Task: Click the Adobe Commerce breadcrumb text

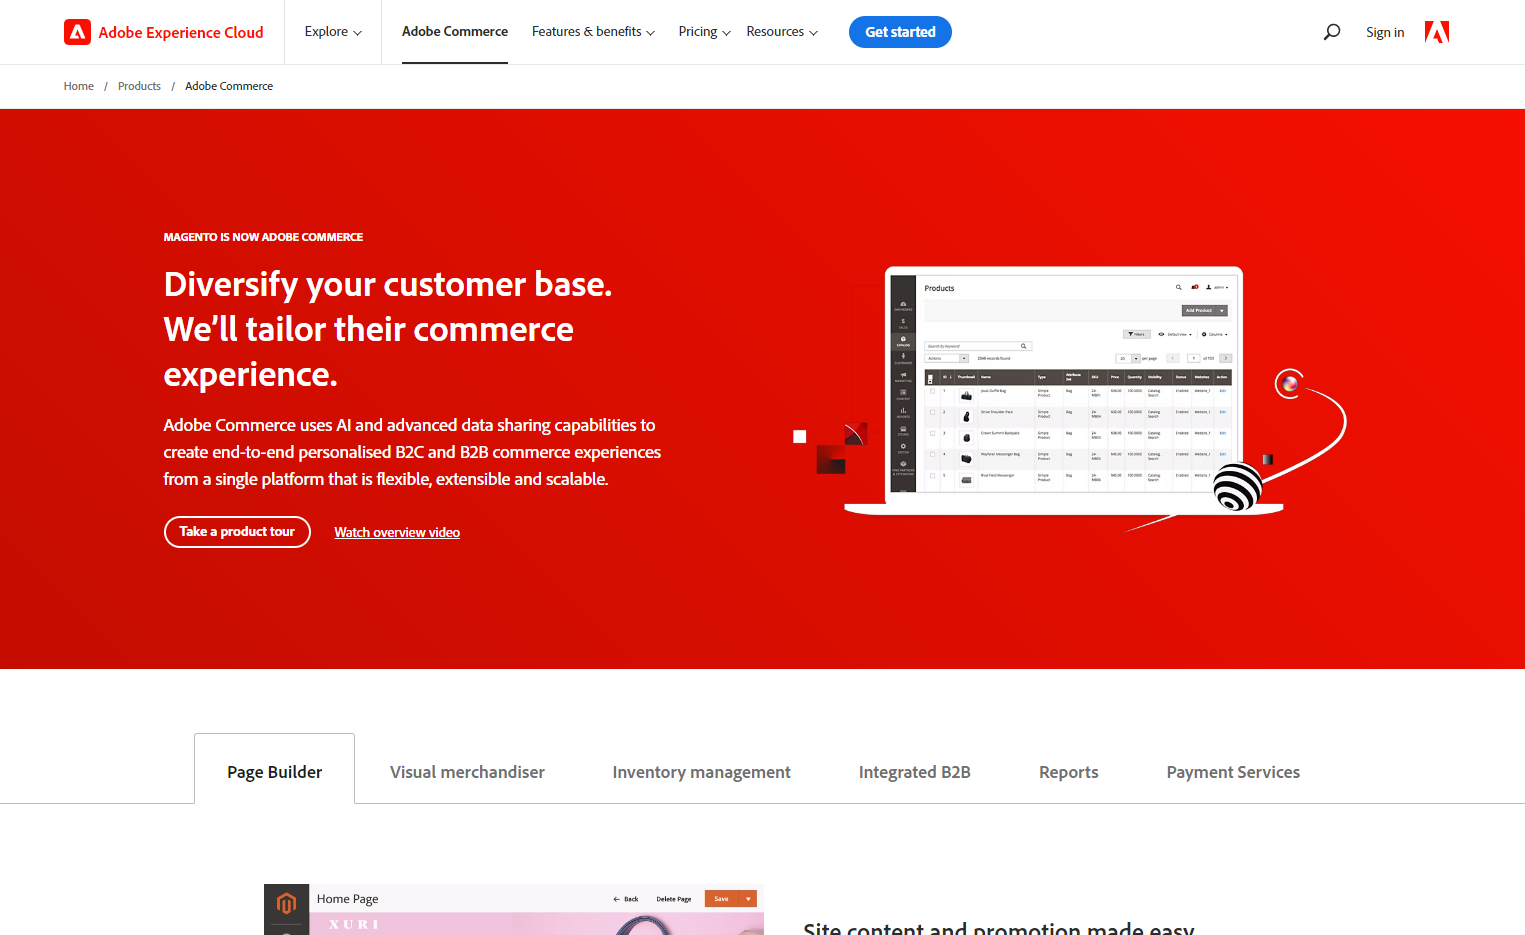Action: [229, 86]
